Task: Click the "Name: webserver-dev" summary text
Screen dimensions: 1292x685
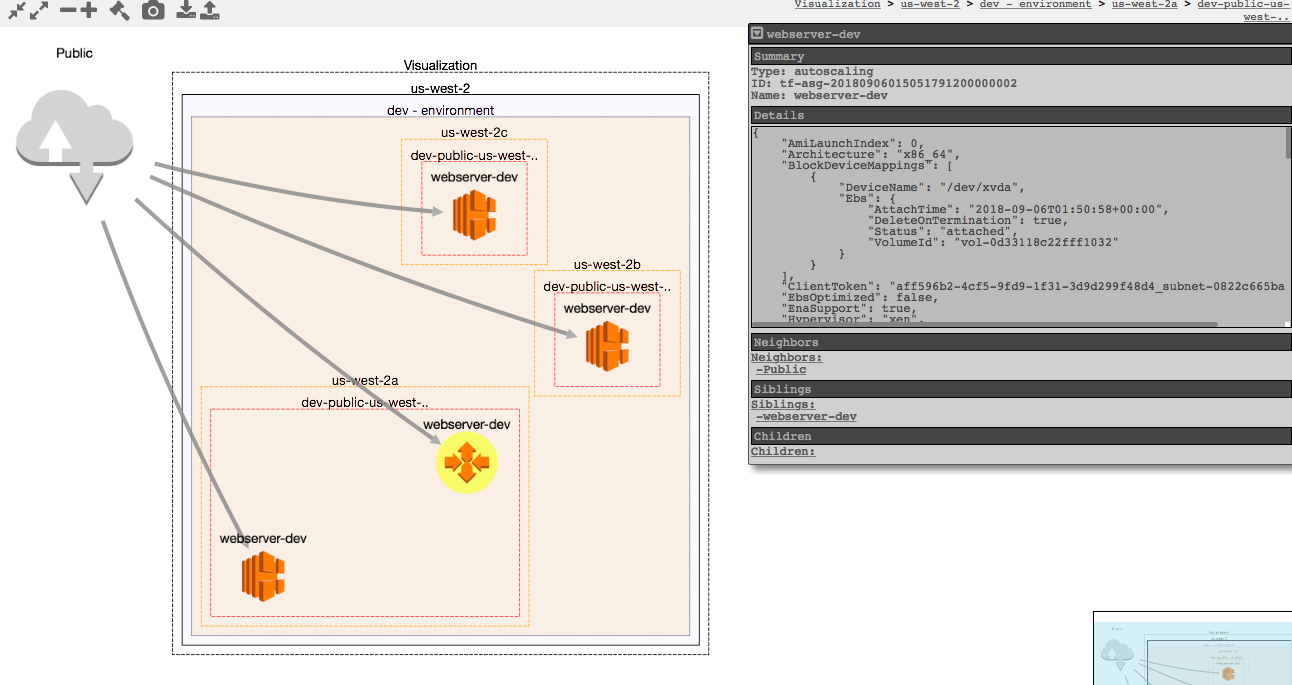Action: [x=819, y=96]
